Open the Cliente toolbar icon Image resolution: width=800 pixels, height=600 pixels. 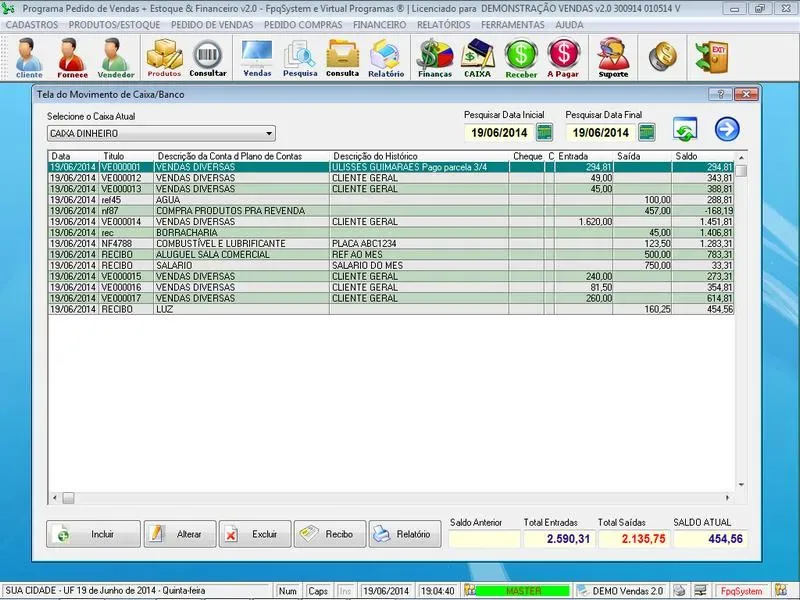point(29,57)
